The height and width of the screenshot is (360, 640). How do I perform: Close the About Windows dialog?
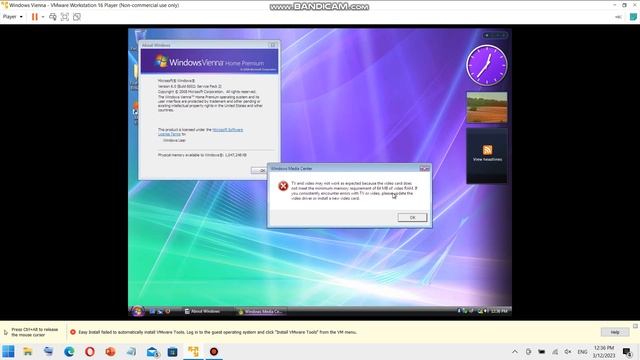coord(273,45)
